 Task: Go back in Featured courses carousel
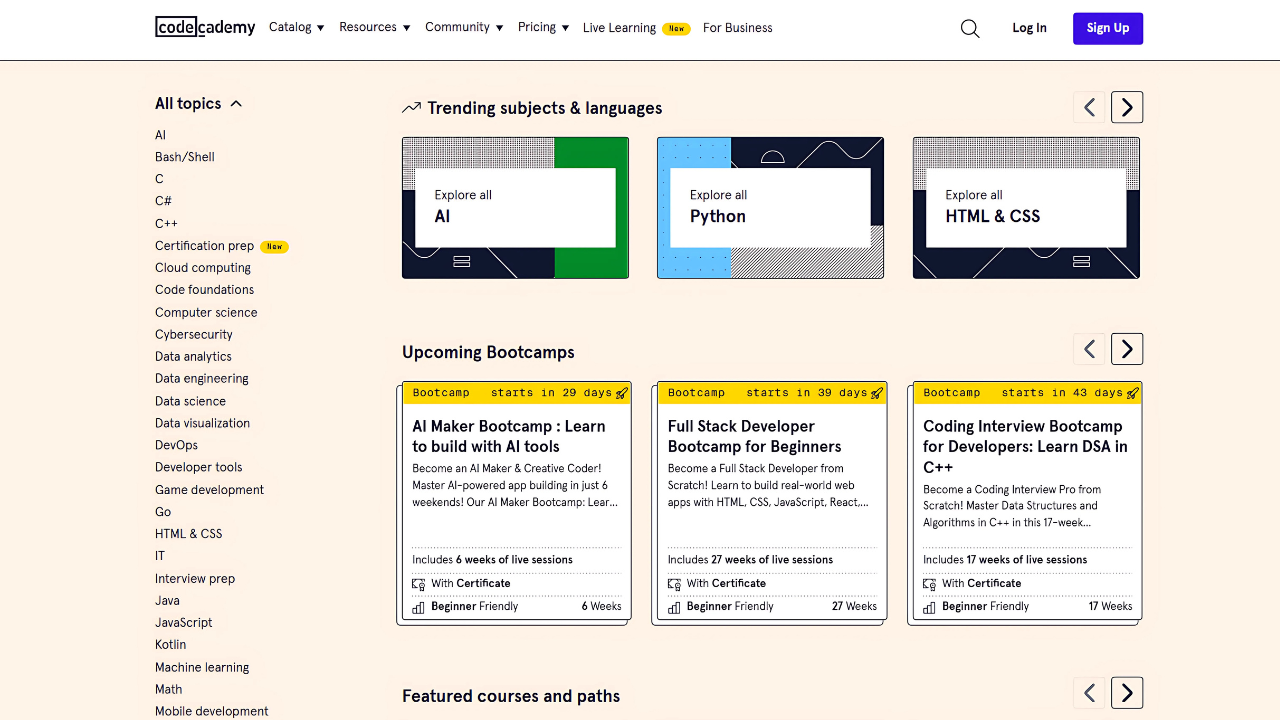click(1089, 693)
